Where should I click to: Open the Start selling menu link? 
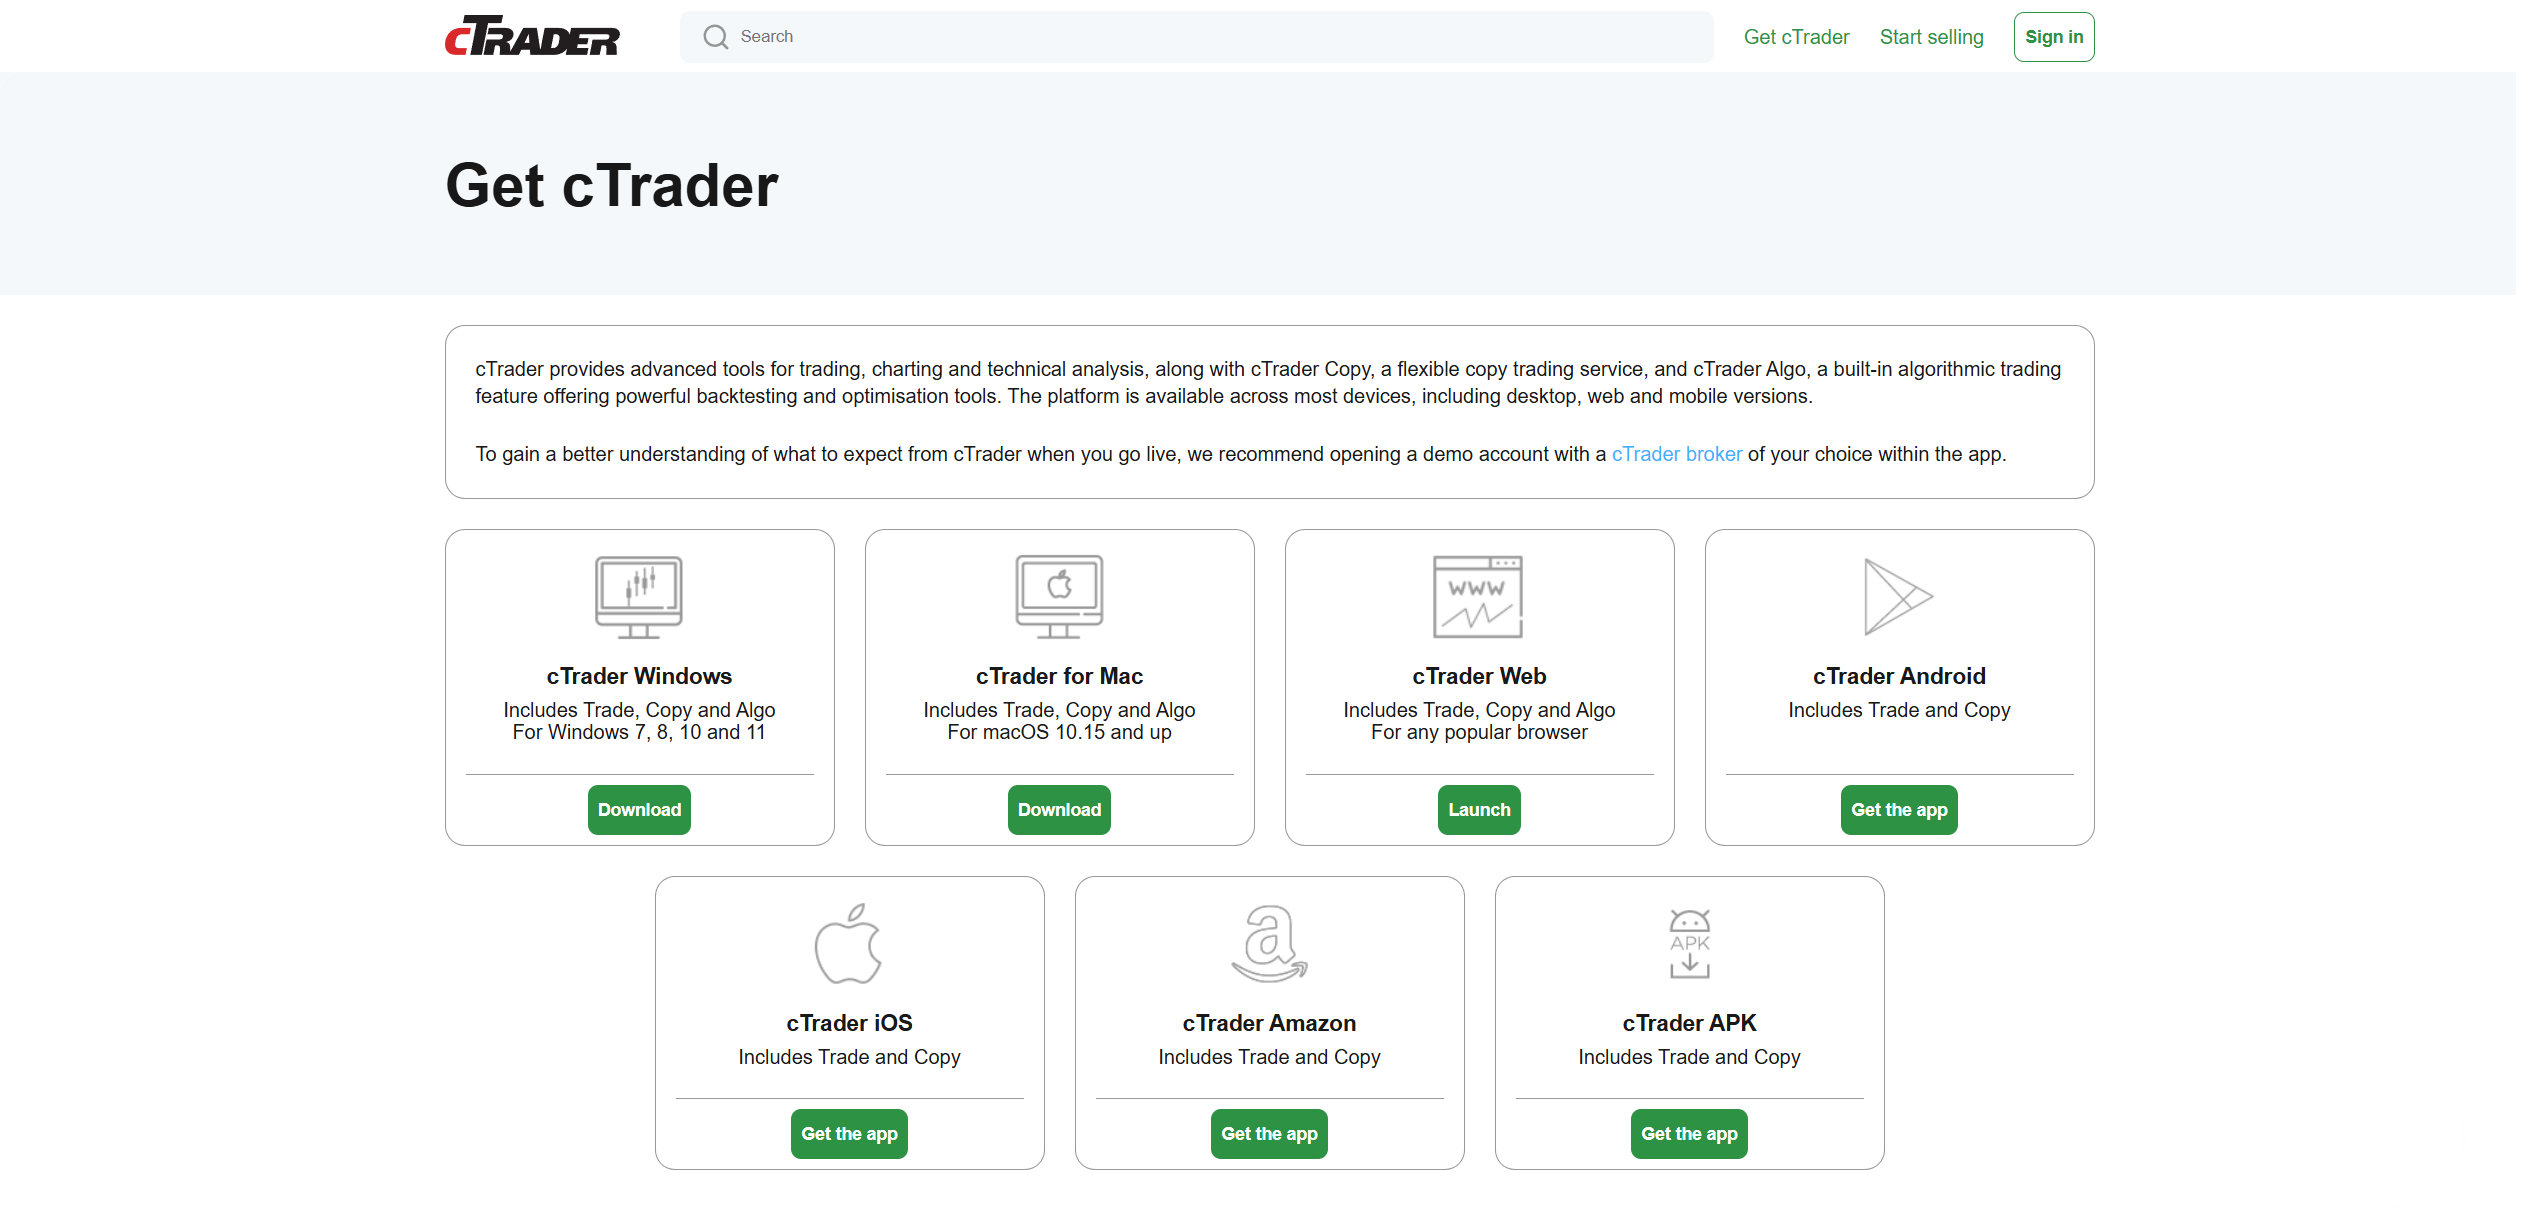point(1931,37)
